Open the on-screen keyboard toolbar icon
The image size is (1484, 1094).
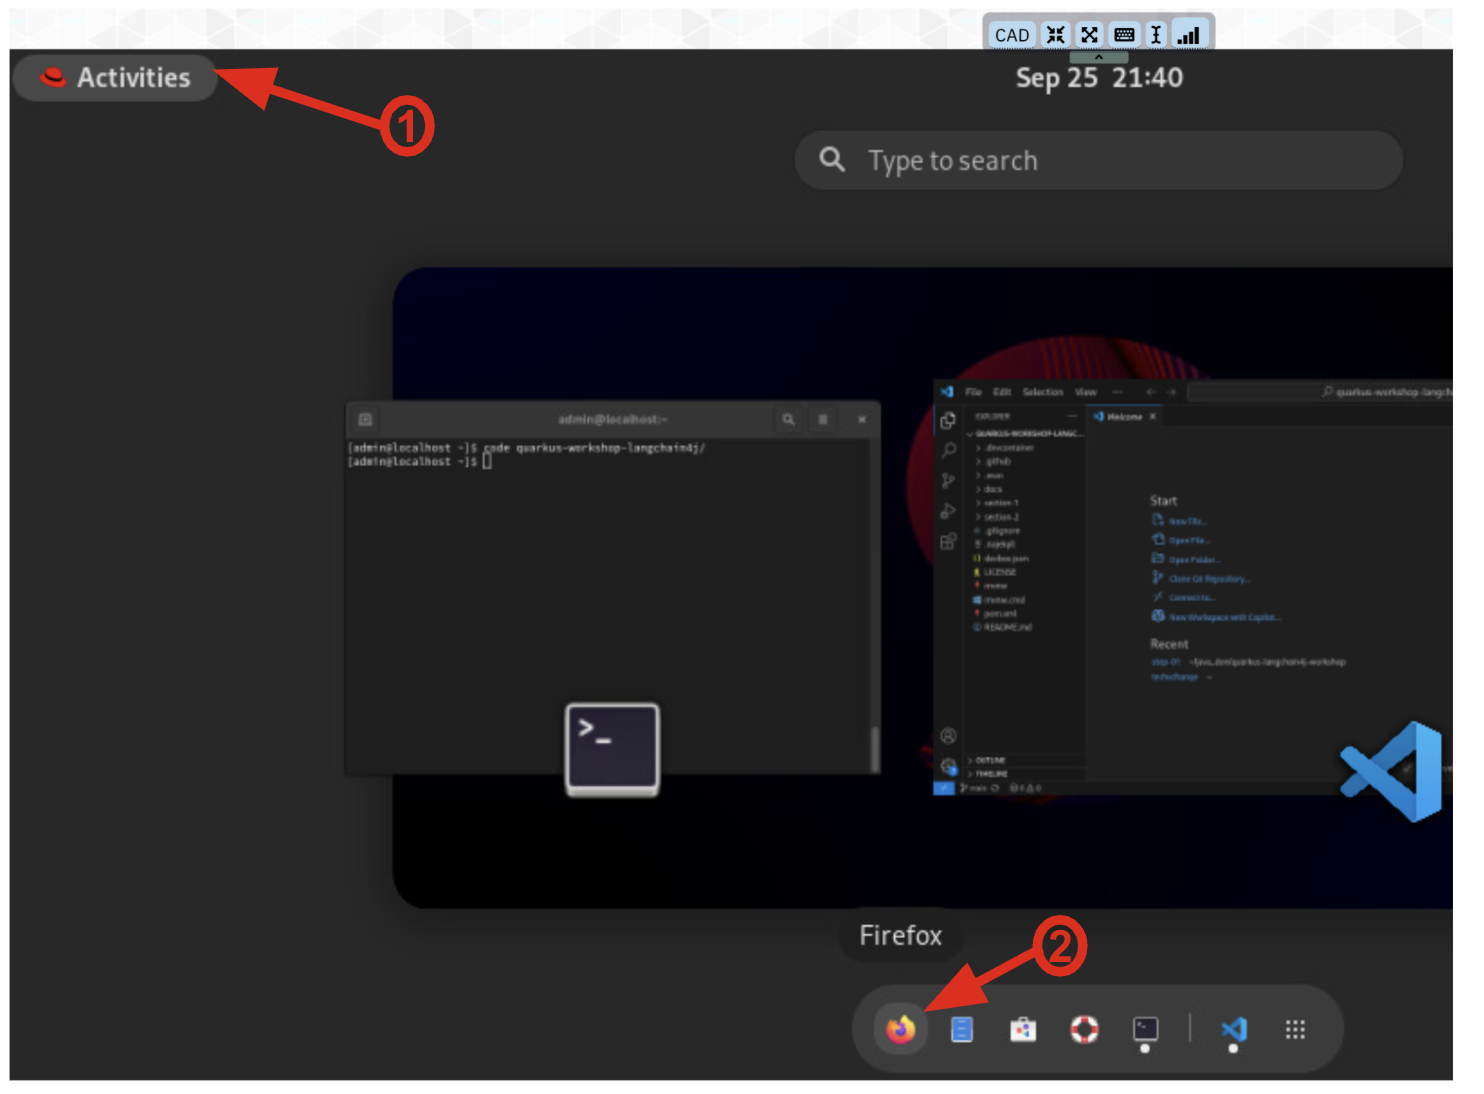coord(1124,35)
